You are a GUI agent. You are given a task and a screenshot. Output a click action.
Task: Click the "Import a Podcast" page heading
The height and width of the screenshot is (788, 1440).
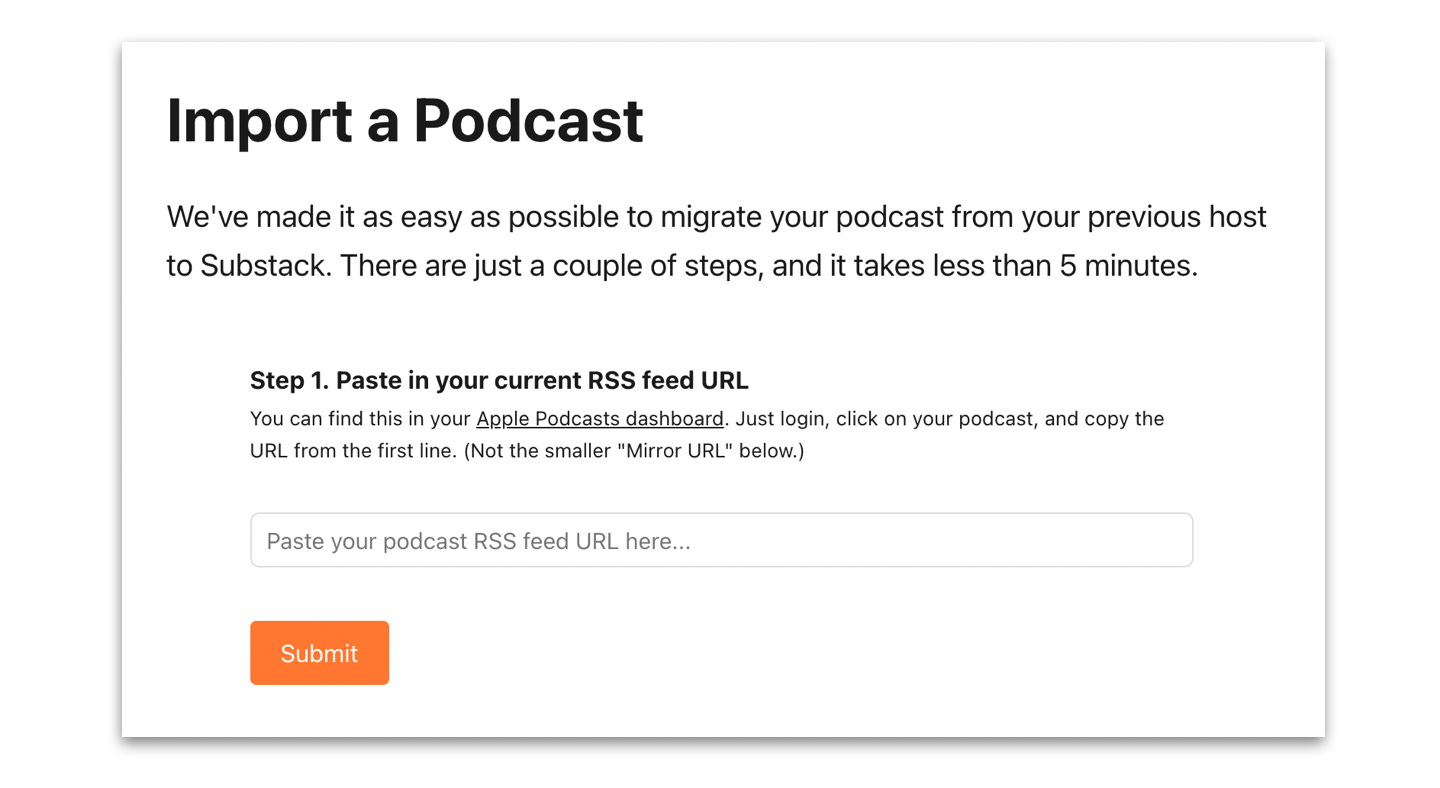pyautogui.click(x=404, y=121)
